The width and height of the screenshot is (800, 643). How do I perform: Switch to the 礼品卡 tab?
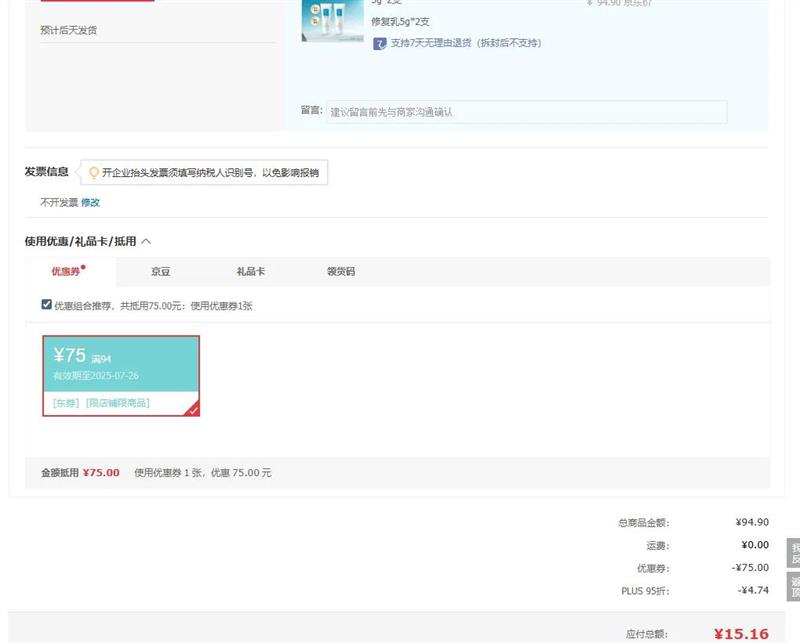click(250, 272)
